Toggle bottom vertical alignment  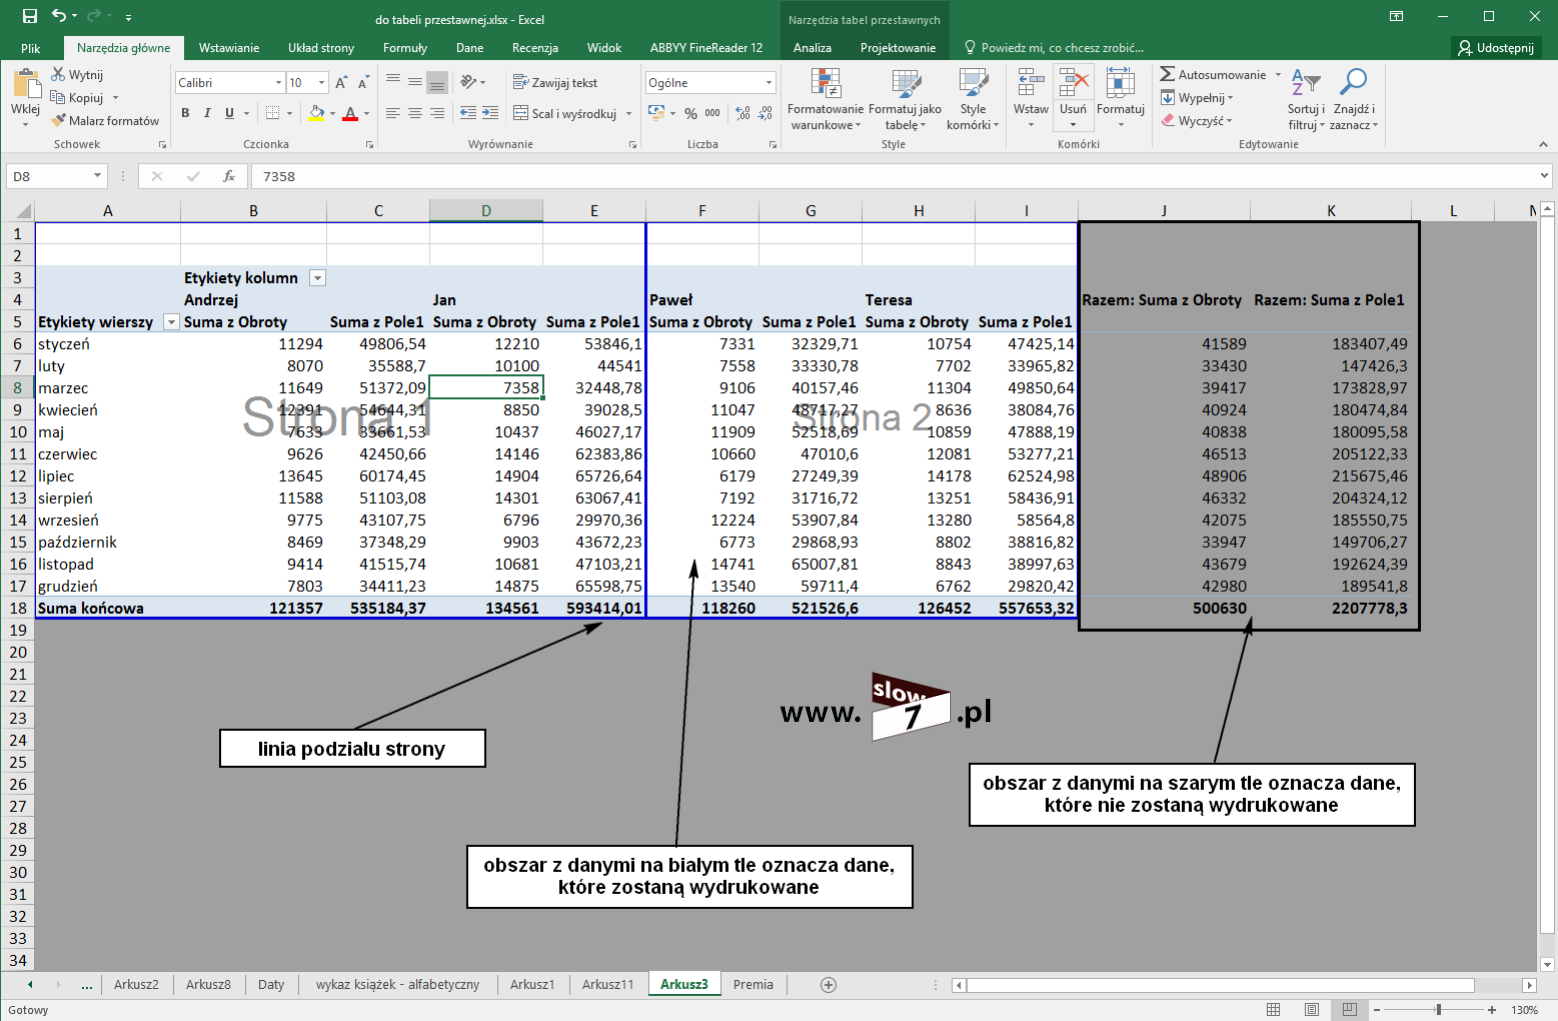(437, 82)
